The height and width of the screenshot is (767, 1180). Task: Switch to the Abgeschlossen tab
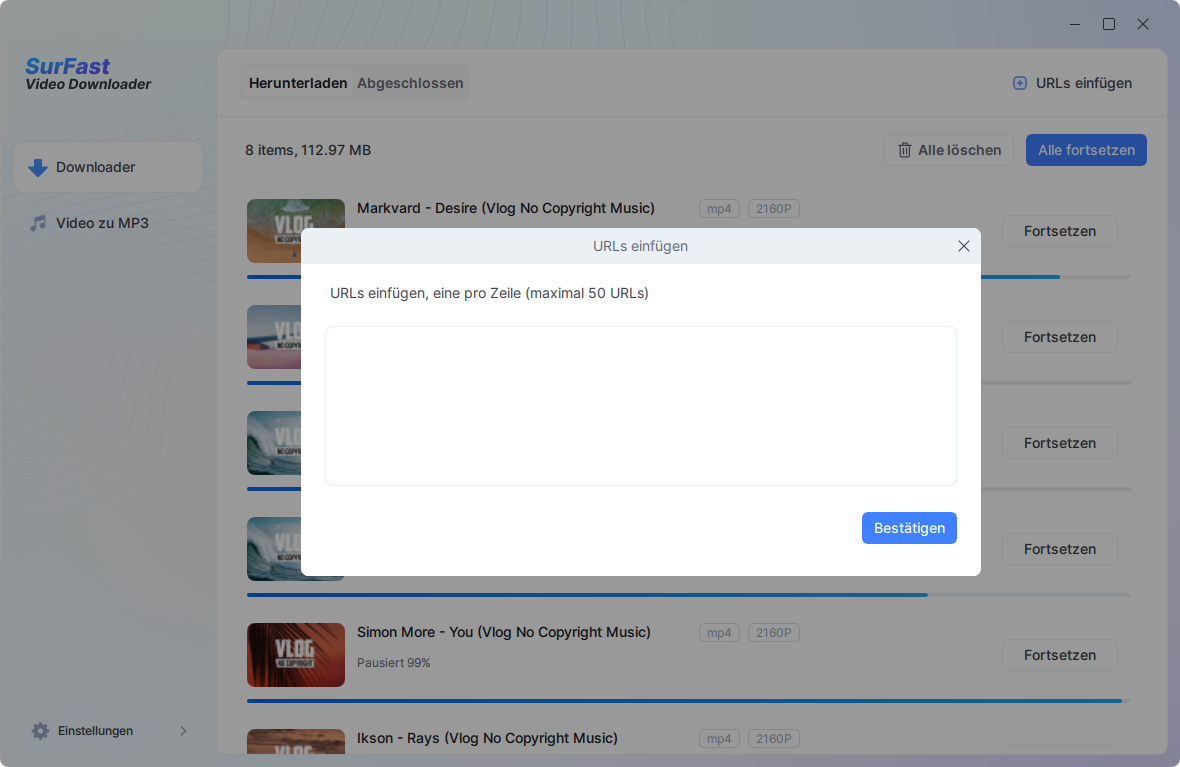(x=410, y=83)
